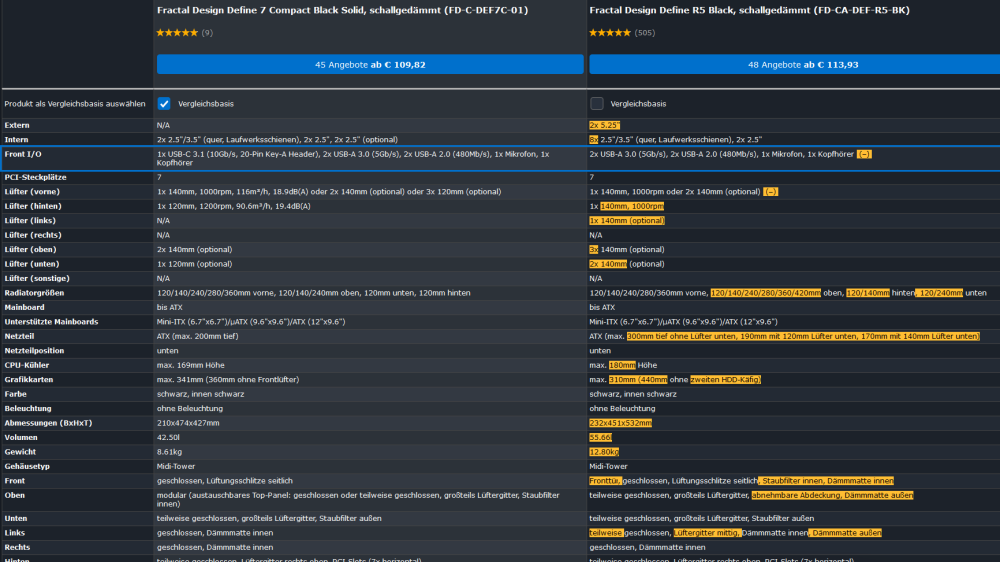The image size is (1000, 562).
Task: Click '8.61kg' weight value
Action: click(170, 452)
